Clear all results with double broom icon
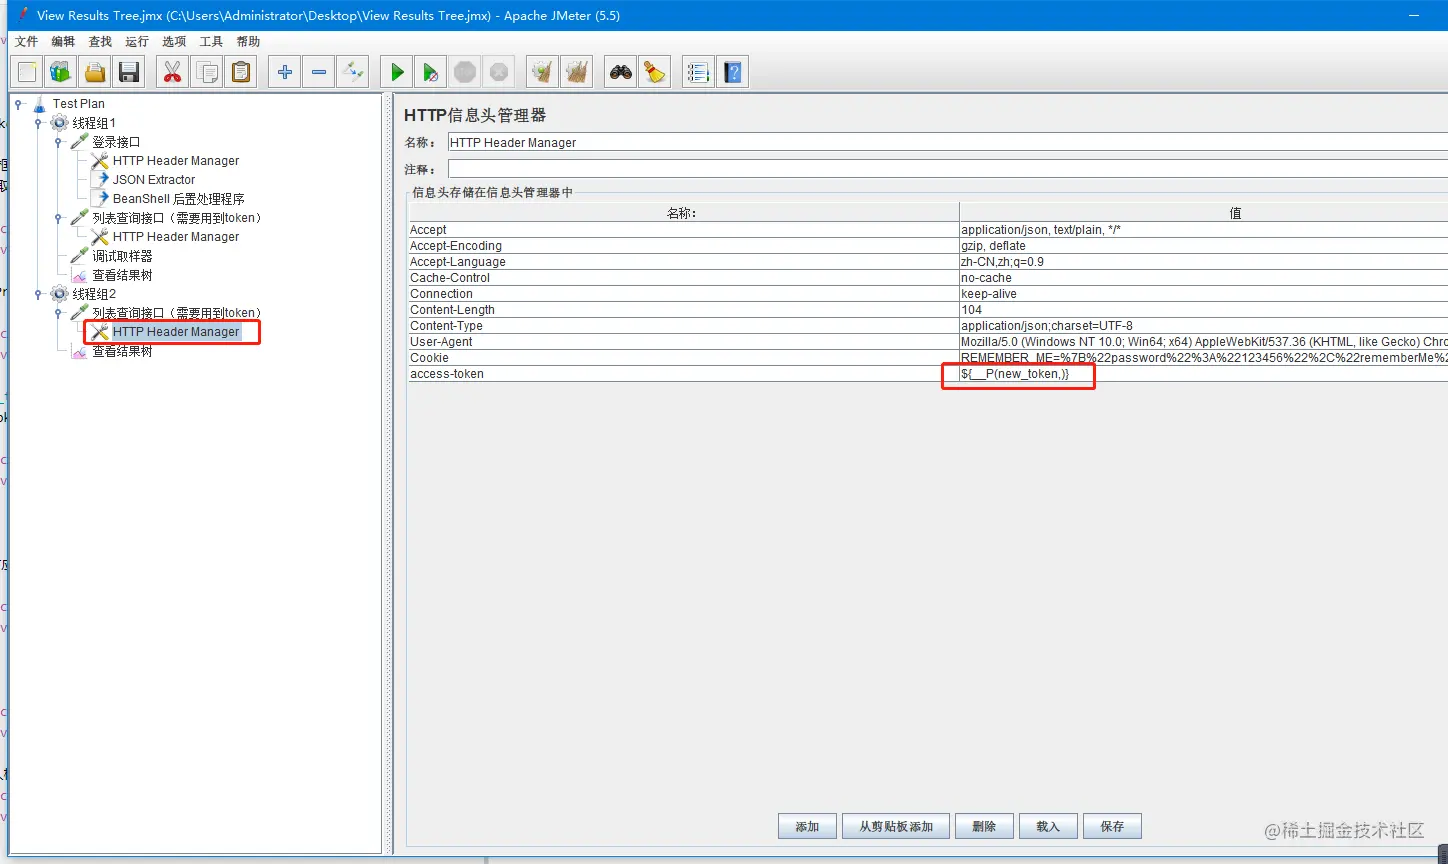 point(577,72)
